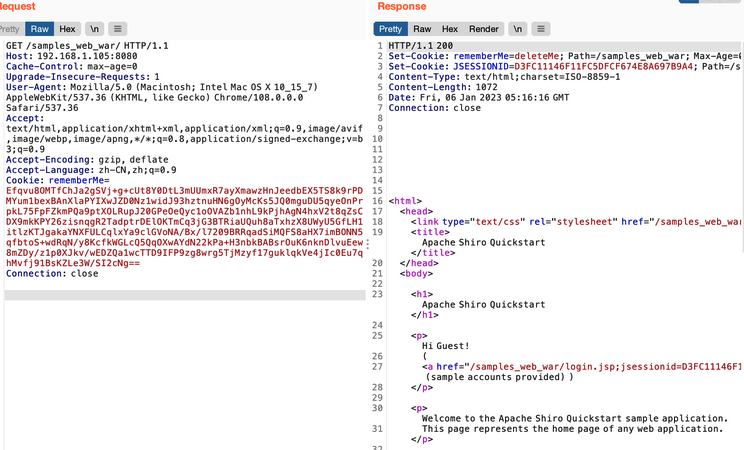Select Pretty tab in Response pane
Viewport: 744px width, 450px height.
pyautogui.click(x=391, y=29)
